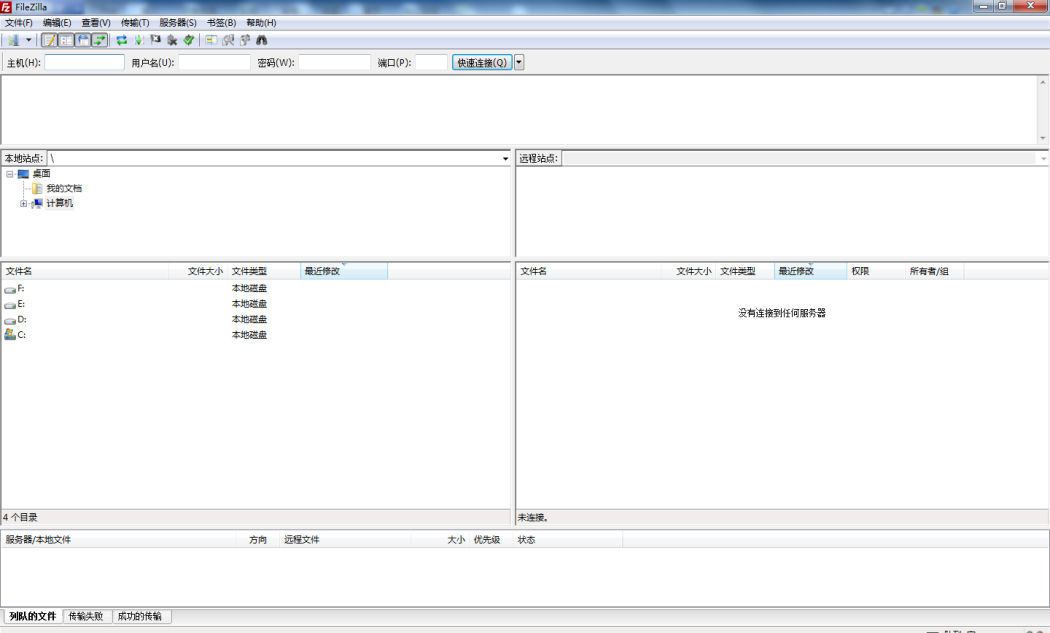Expand the 计算机 tree node

[23, 204]
